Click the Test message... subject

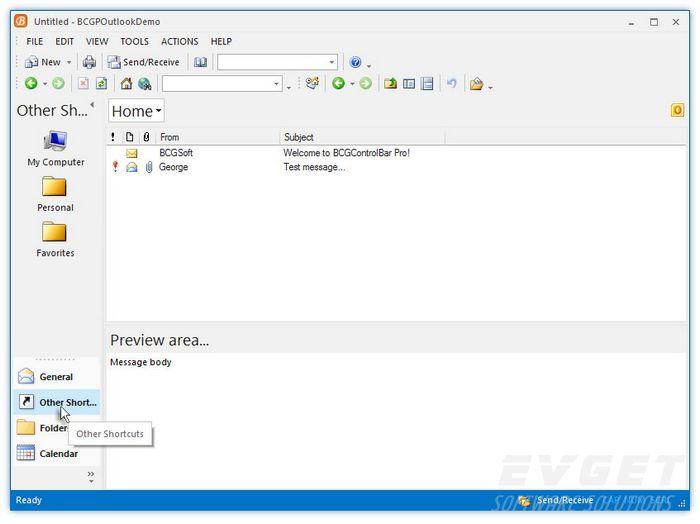314,167
